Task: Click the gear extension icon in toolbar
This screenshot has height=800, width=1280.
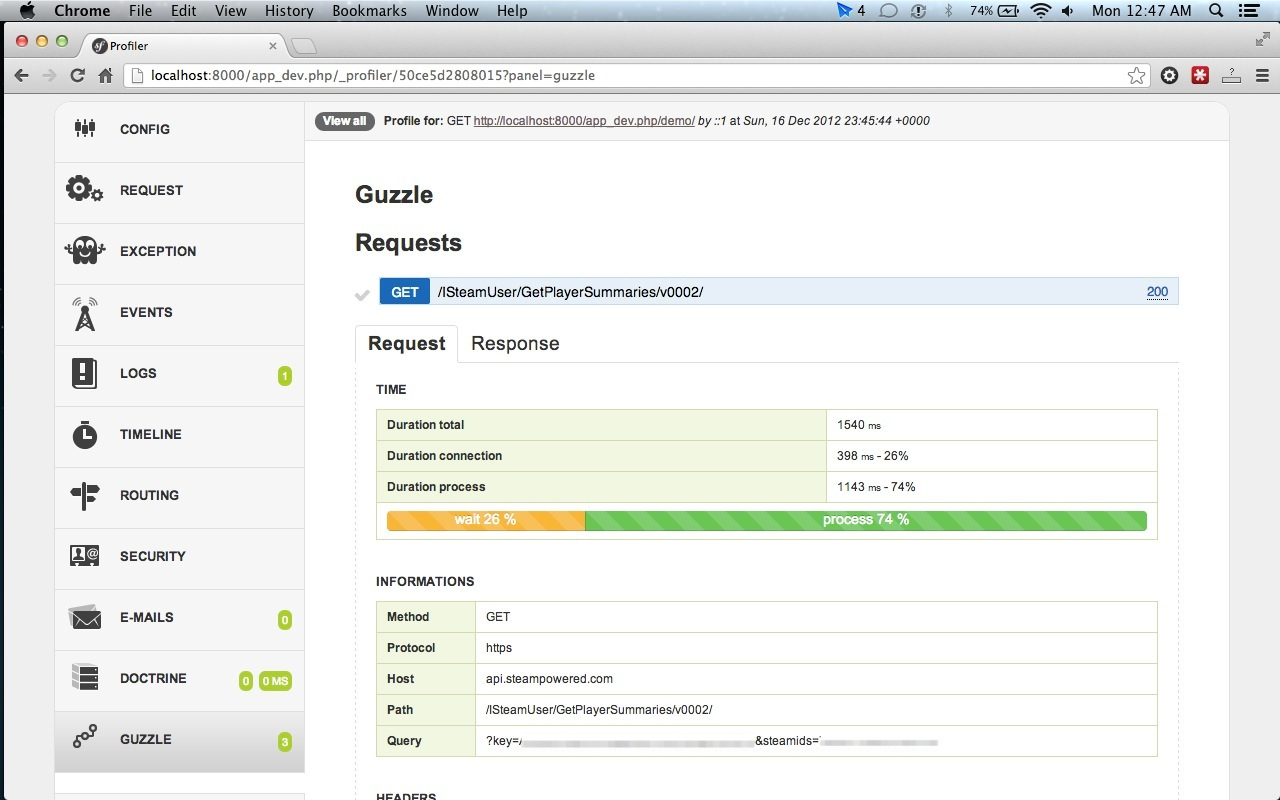Action: [x=1169, y=75]
